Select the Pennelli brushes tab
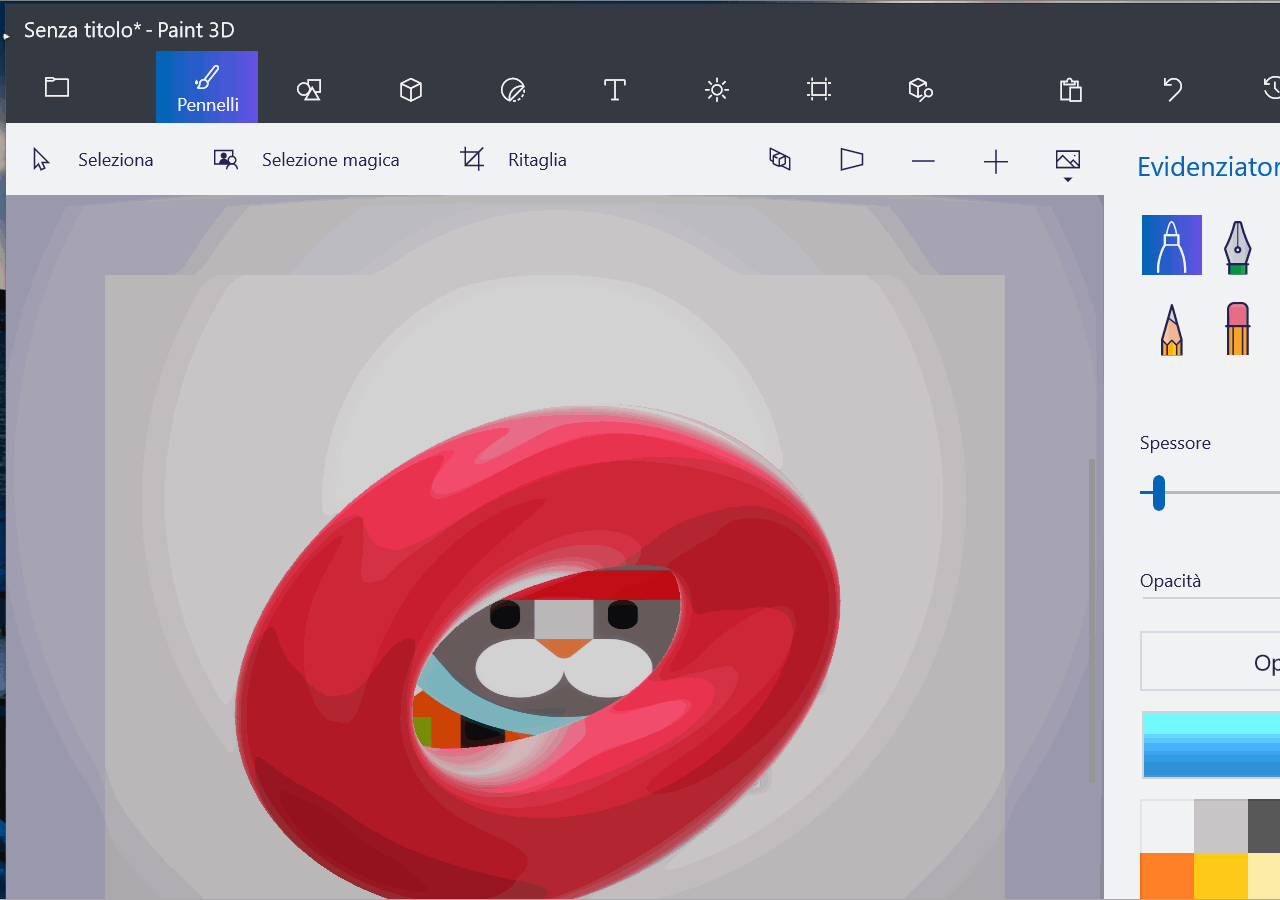The image size is (1280, 900). click(207, 87)
